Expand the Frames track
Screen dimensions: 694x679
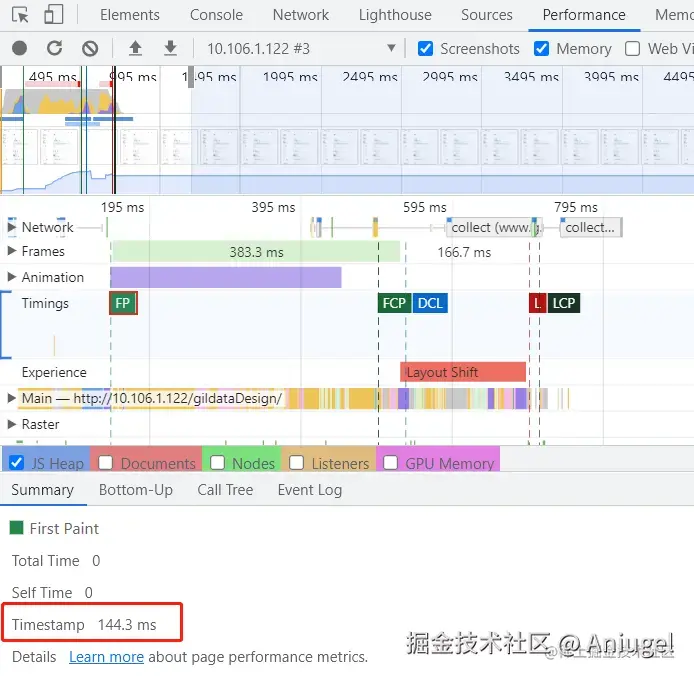pos(12,251)
